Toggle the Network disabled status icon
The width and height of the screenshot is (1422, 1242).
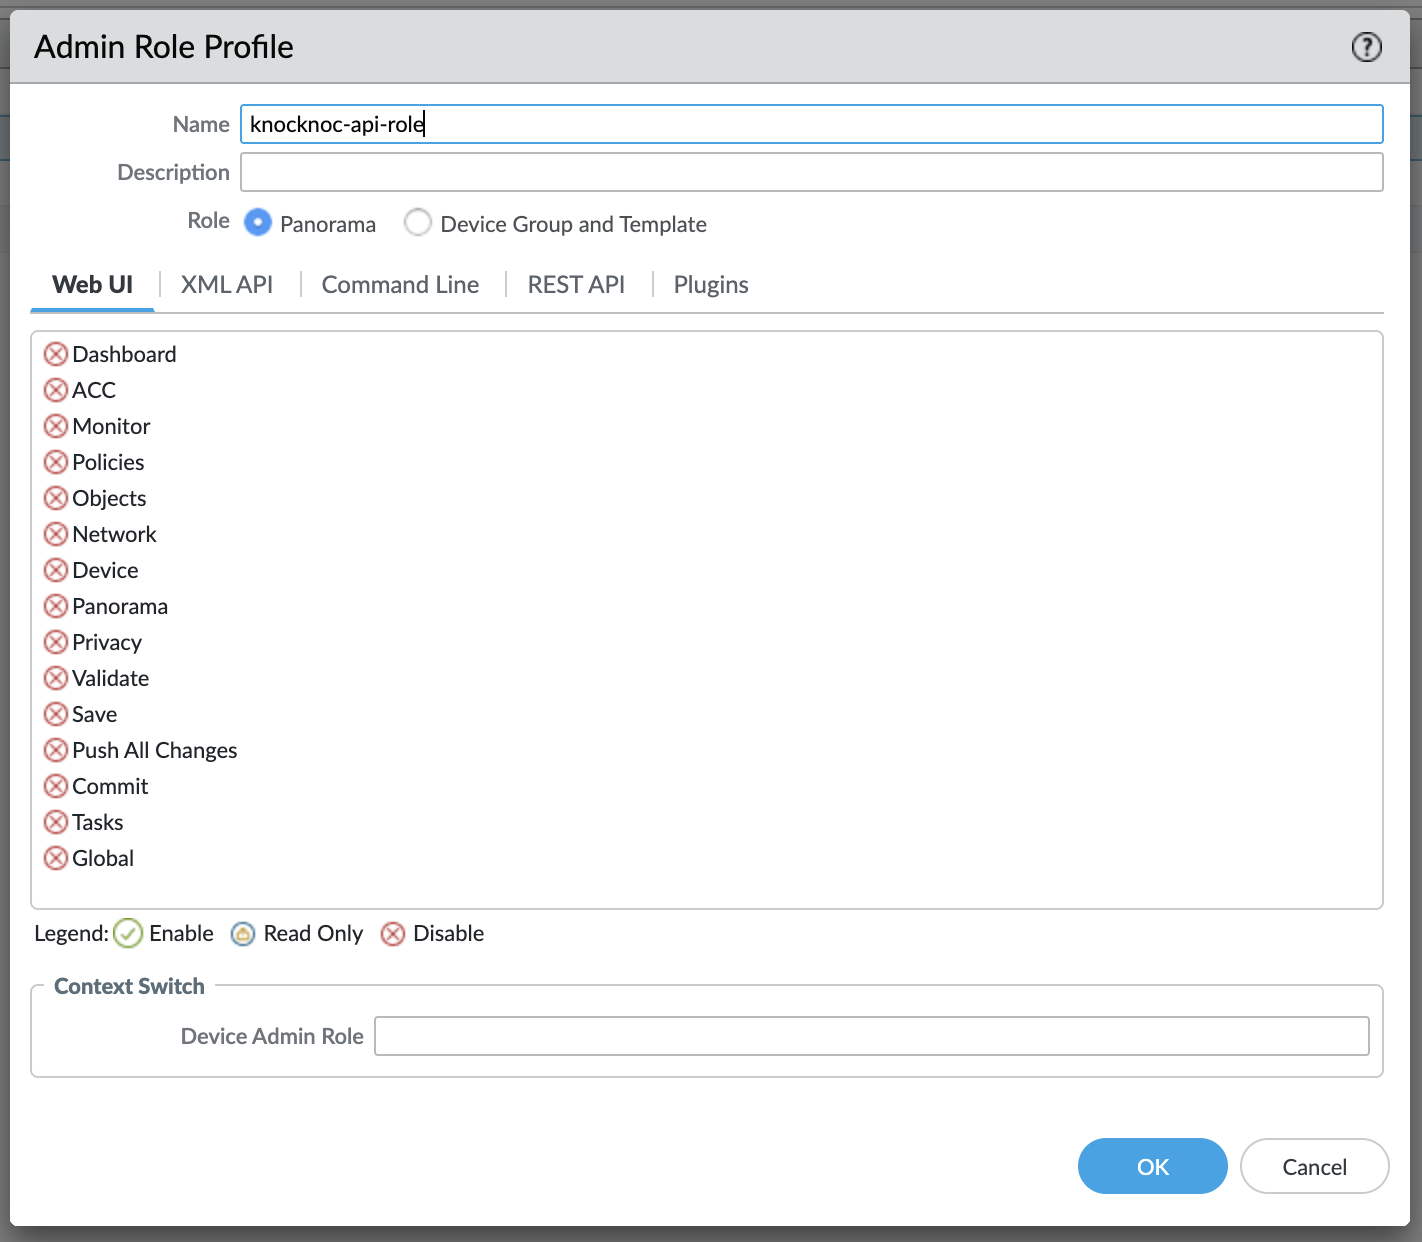(x=56, y=534)
